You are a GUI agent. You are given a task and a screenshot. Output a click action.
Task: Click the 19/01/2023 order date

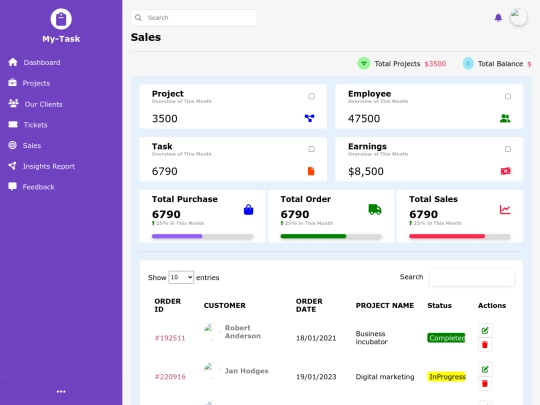(316, 377)
